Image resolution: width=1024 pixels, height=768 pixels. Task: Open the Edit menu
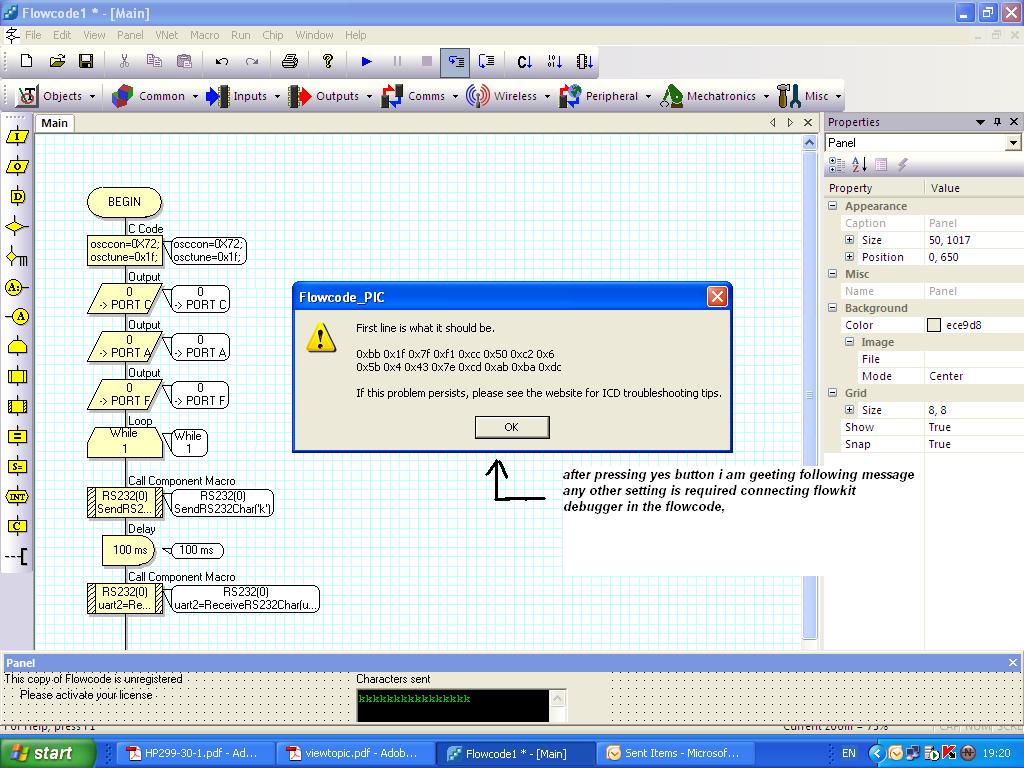(62, 35)
